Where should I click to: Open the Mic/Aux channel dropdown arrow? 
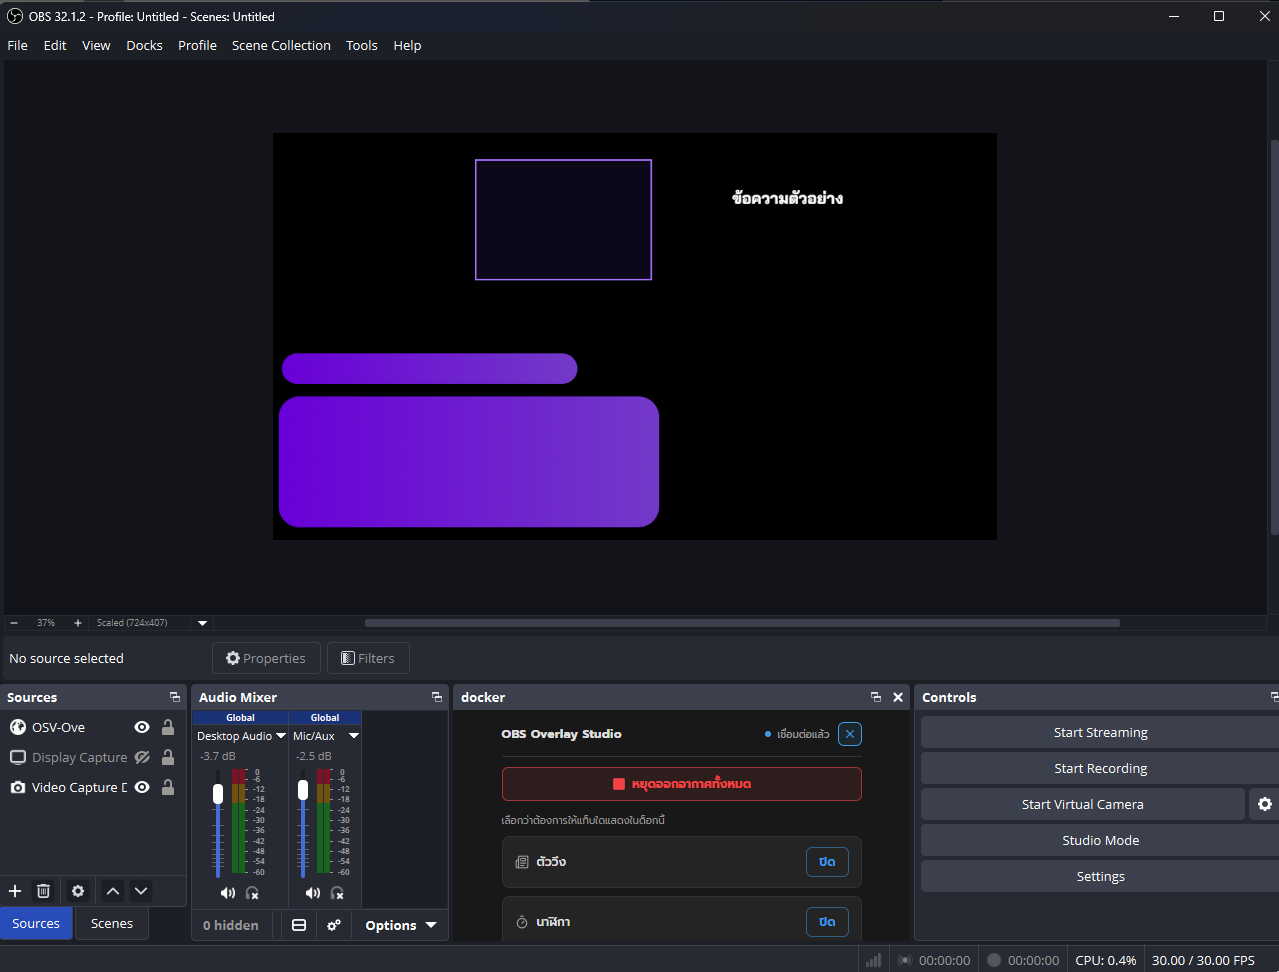pyautogui.click(x=354, y=736)
